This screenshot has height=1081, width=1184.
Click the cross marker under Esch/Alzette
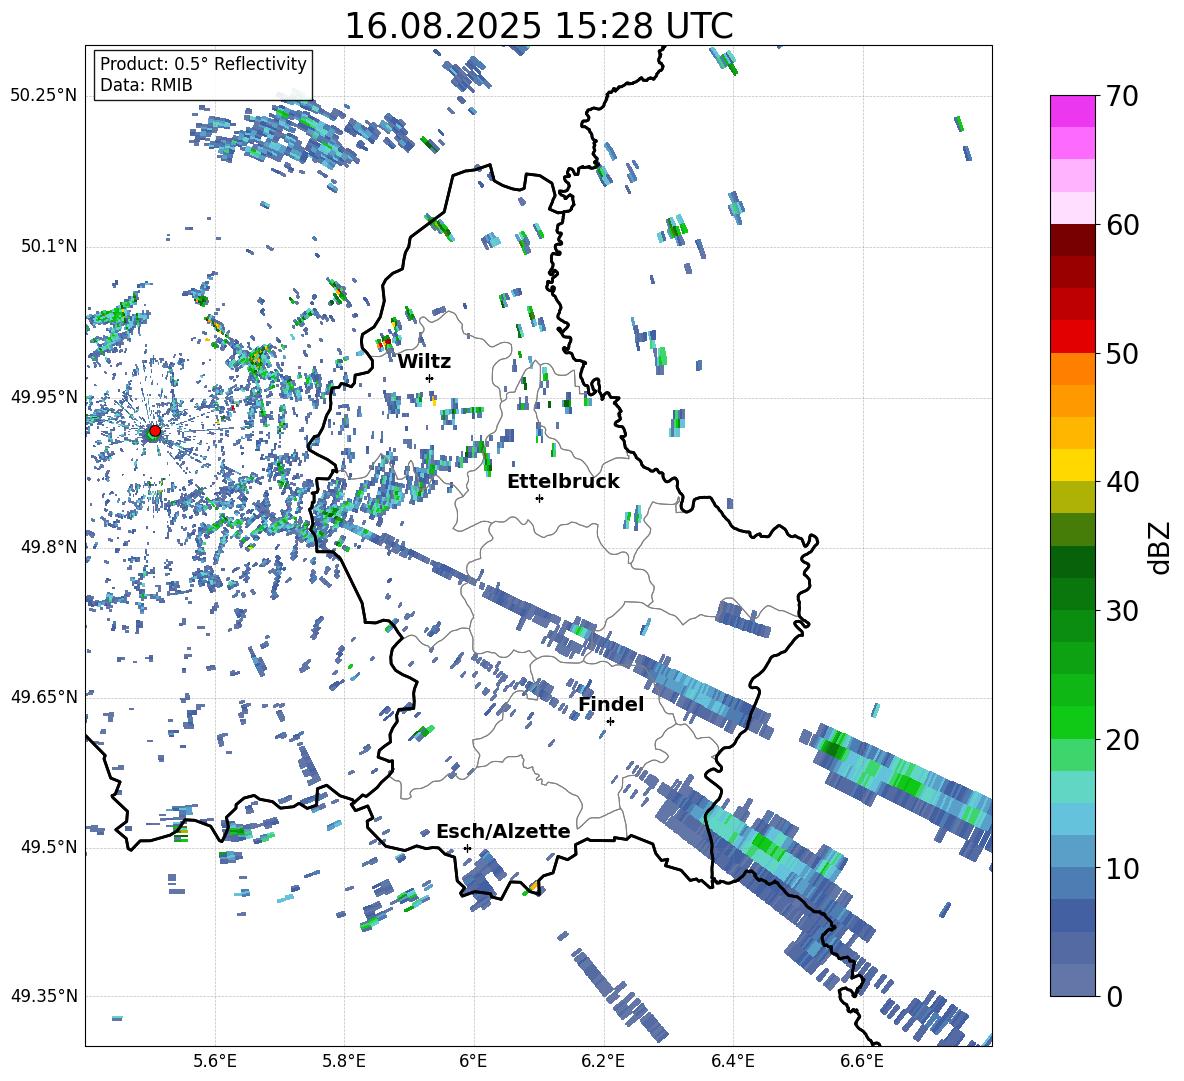(x=467, y=848)
